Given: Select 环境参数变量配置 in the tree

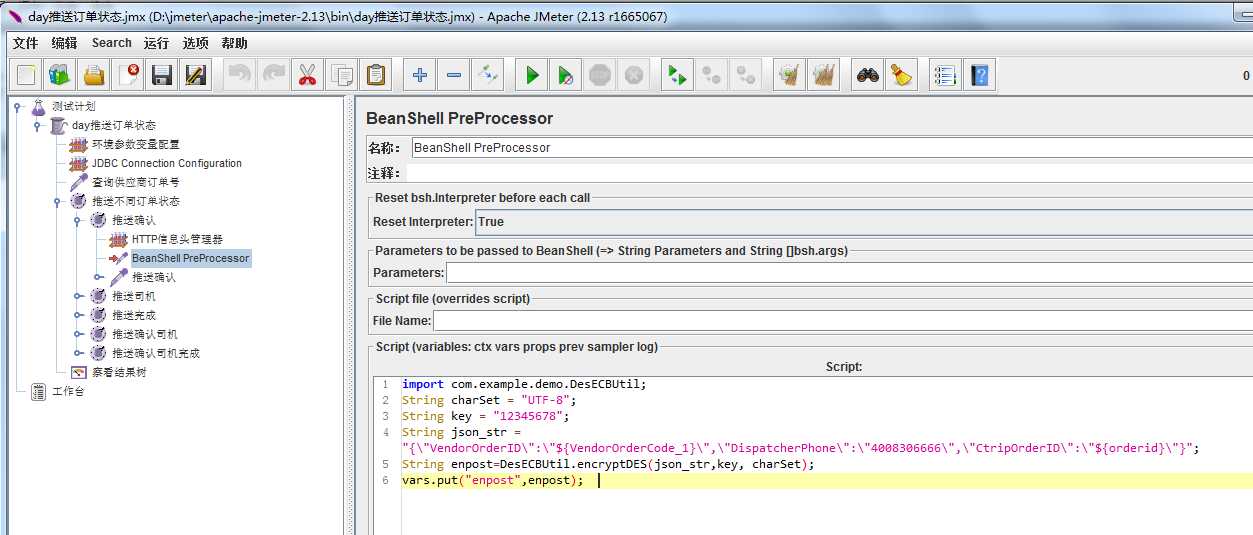Looking at the screenshot, I should [x=135, y=144].
